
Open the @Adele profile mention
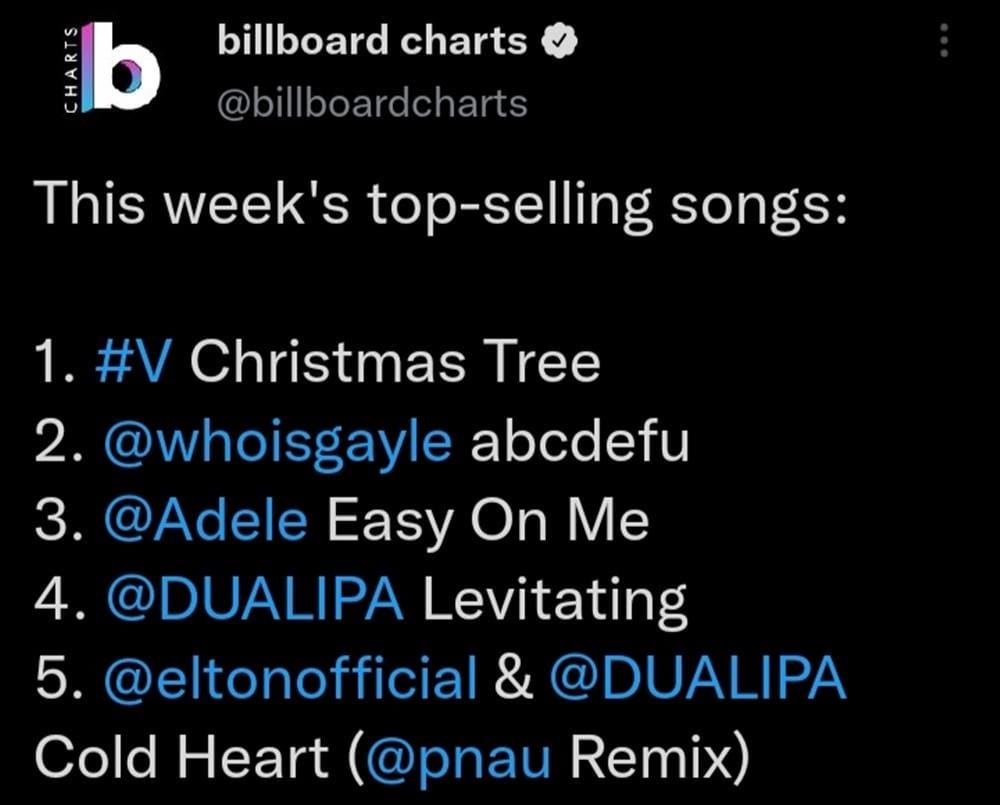coord(204,522)
